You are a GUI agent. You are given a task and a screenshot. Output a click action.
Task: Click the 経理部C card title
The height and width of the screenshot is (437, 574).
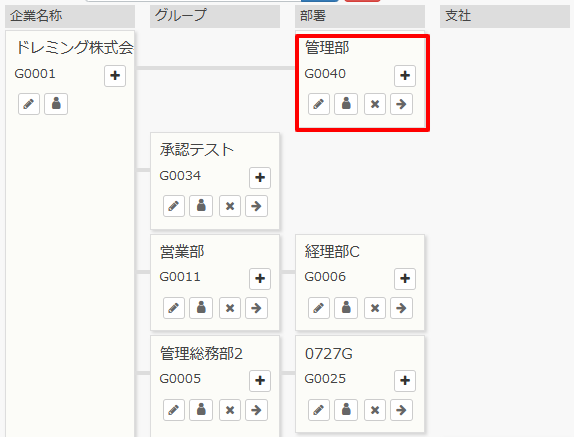tap(332, 251)
